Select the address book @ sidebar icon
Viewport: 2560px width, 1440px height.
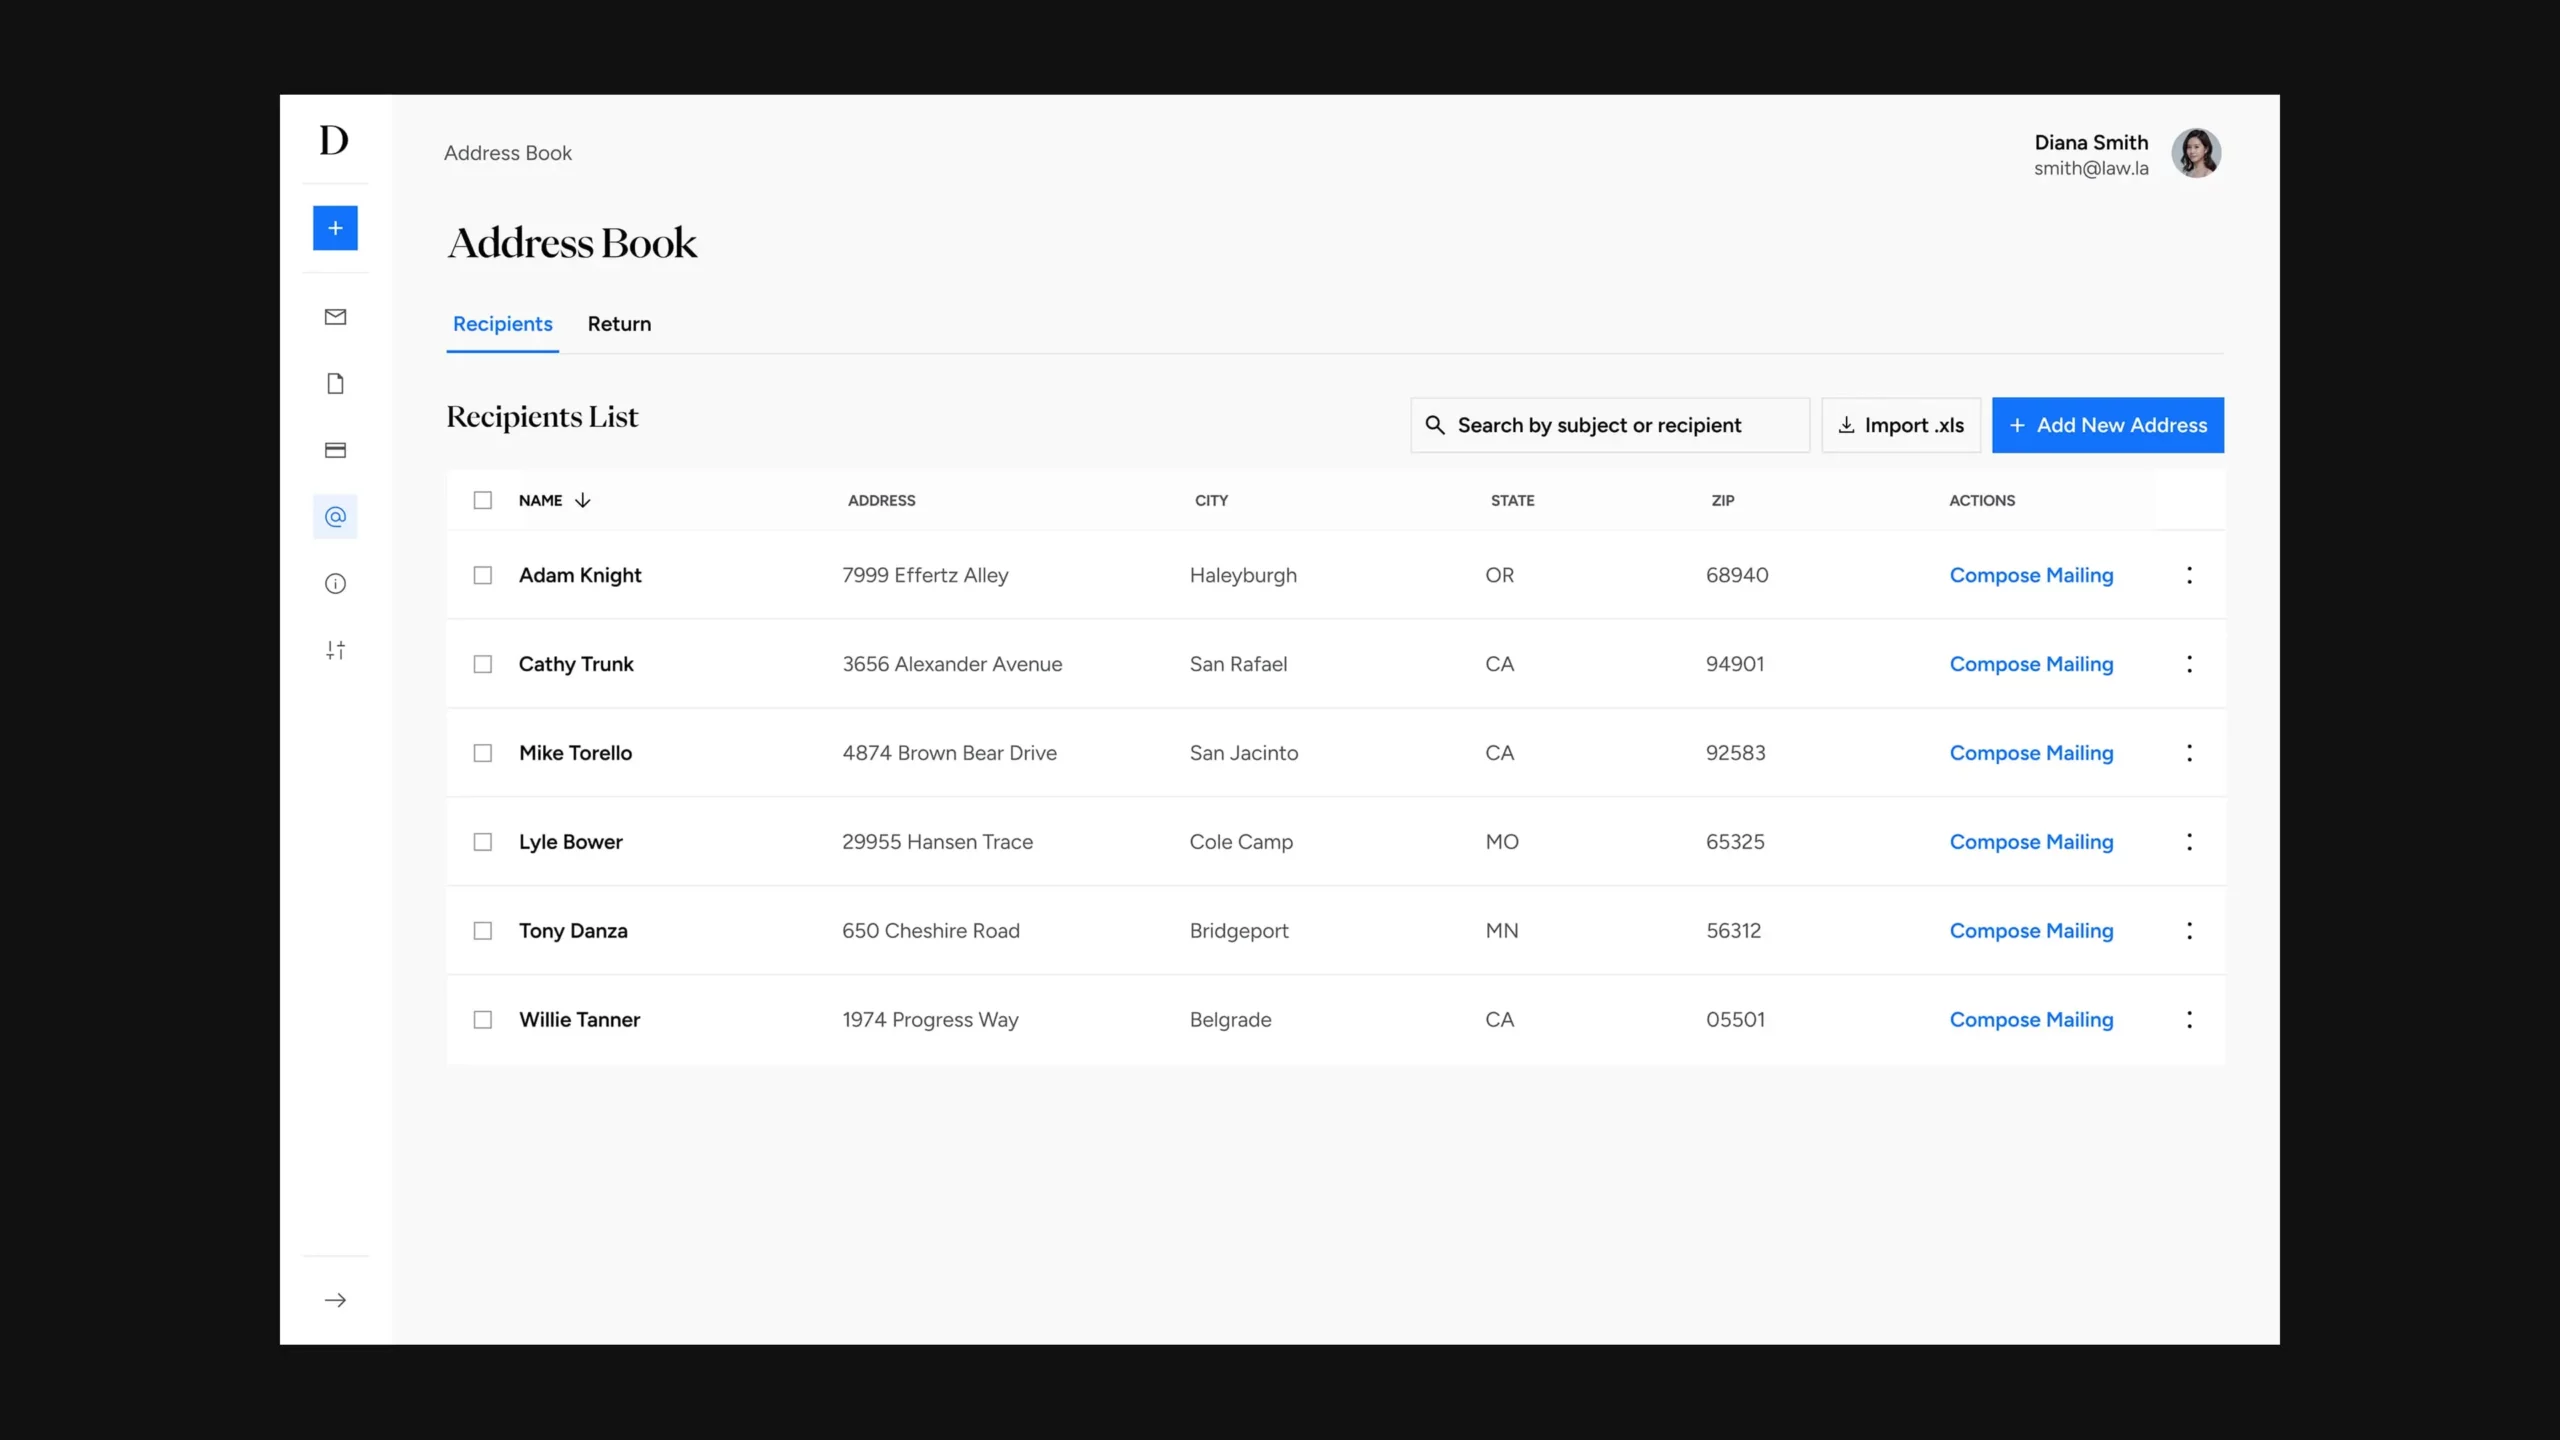335,517
